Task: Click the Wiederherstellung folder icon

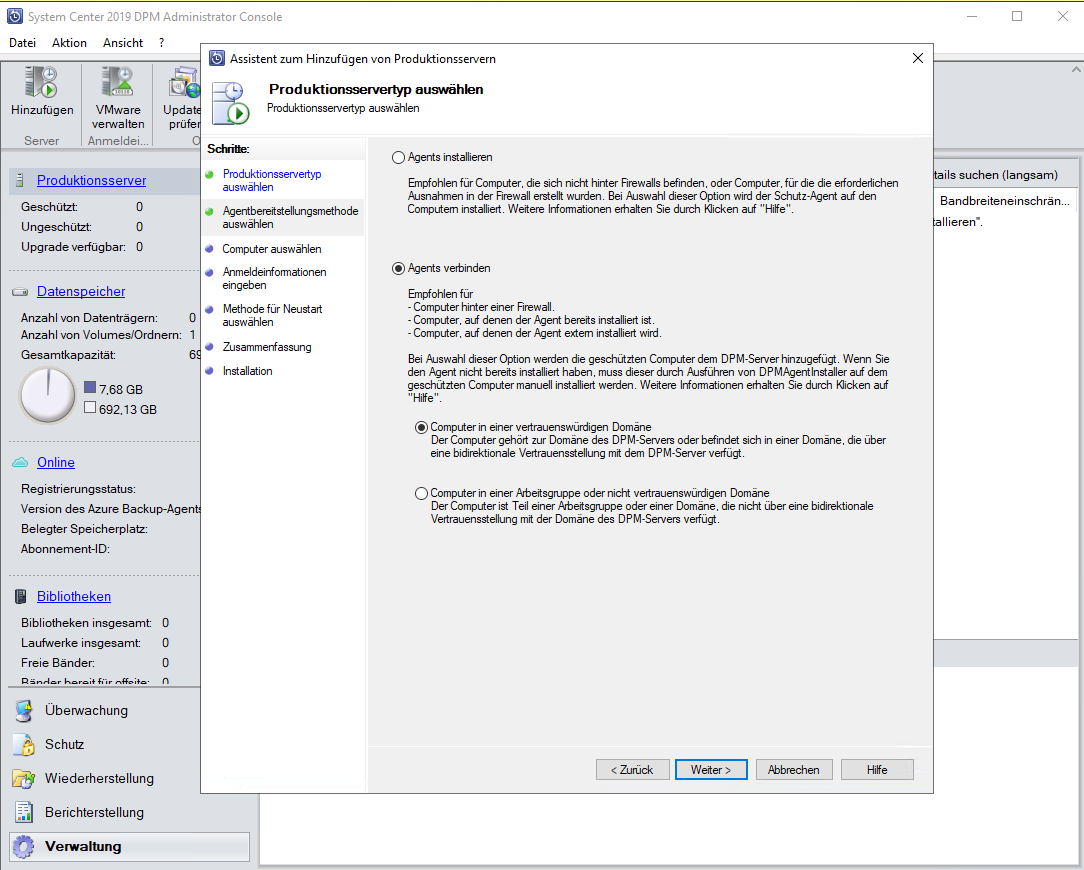Action: tap(24, 779)
